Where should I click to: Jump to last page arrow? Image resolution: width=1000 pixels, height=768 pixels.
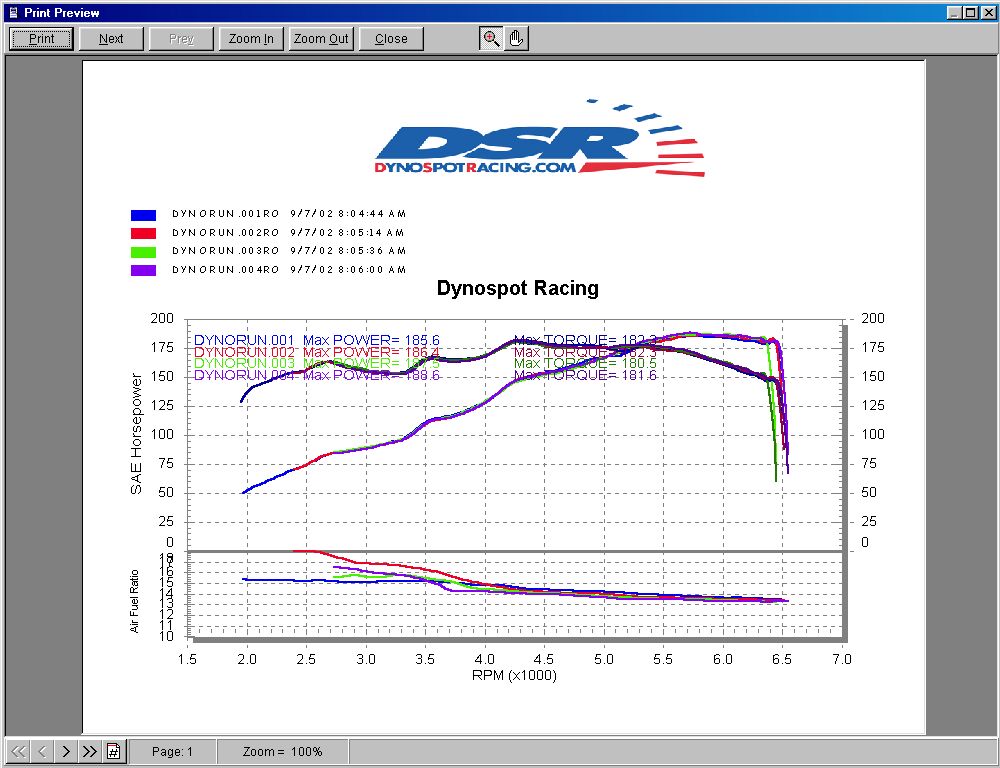pyautogui.click(x=89, y=751)
